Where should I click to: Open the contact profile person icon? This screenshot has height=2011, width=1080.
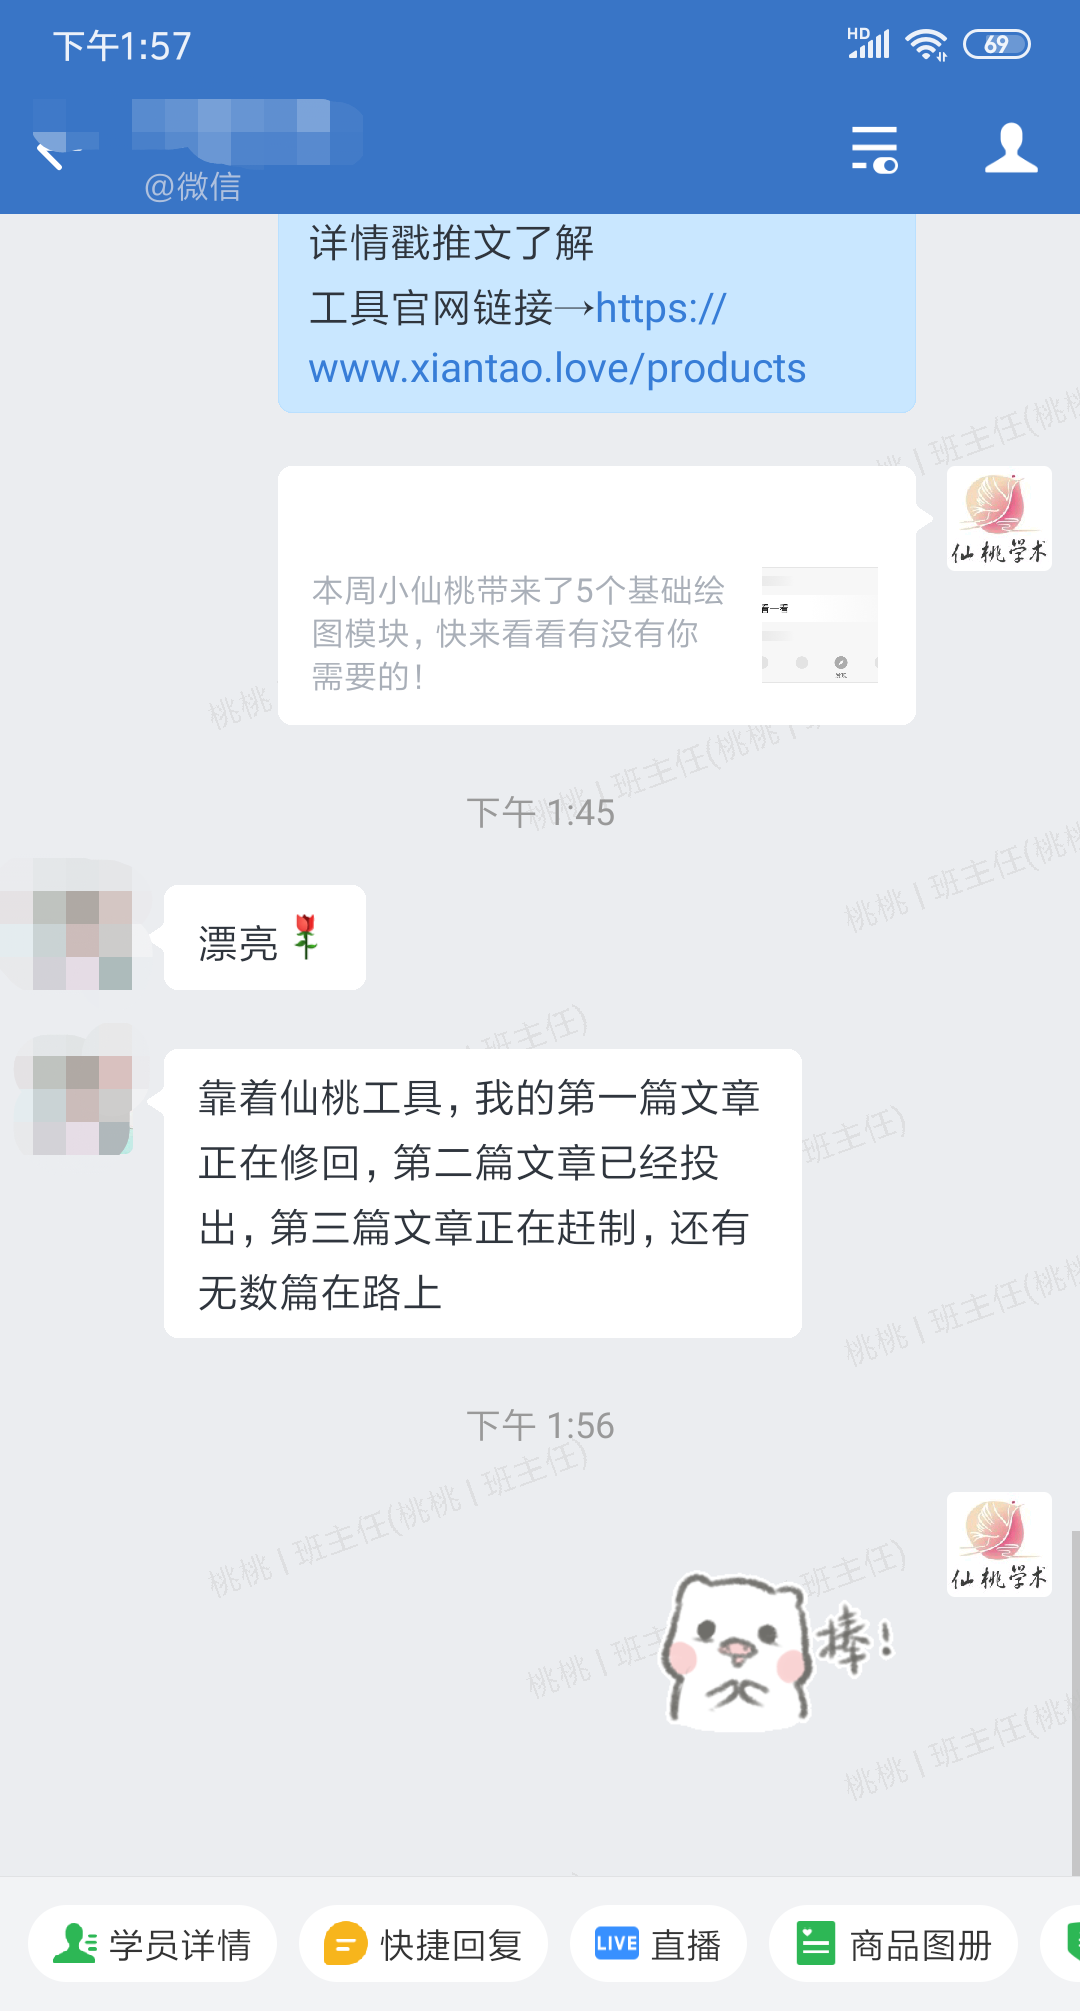click(x=1011, y=149)
